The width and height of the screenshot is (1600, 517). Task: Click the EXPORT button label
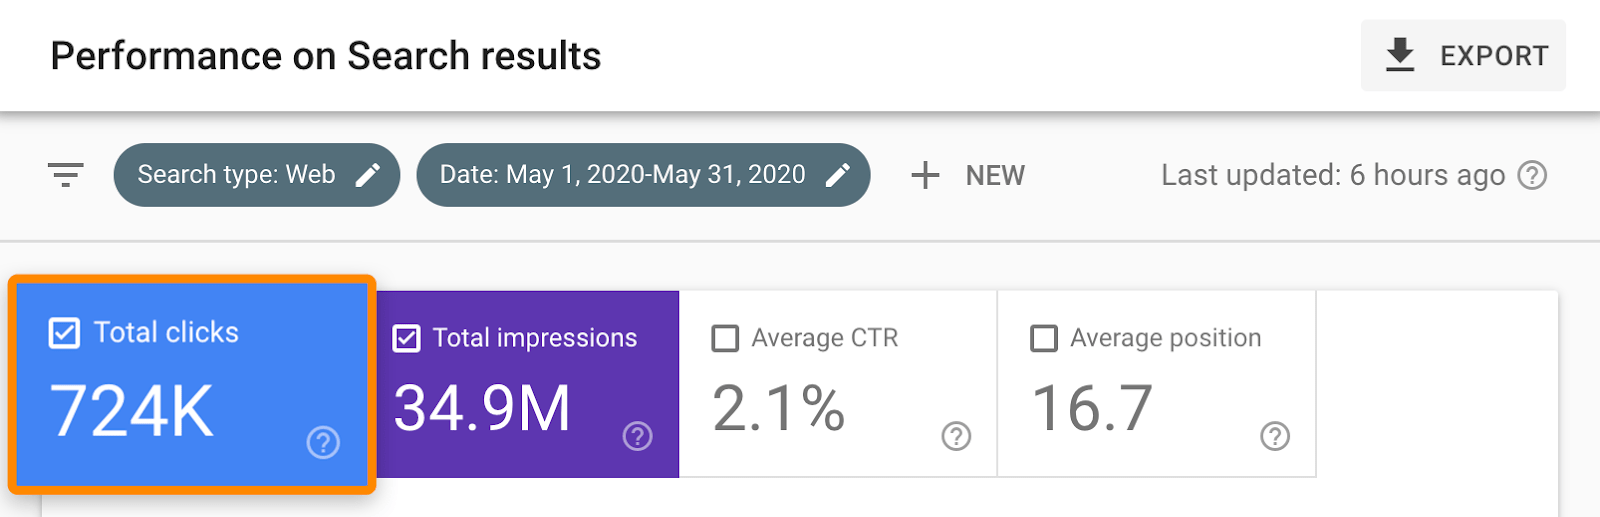tap(1494, 56)
